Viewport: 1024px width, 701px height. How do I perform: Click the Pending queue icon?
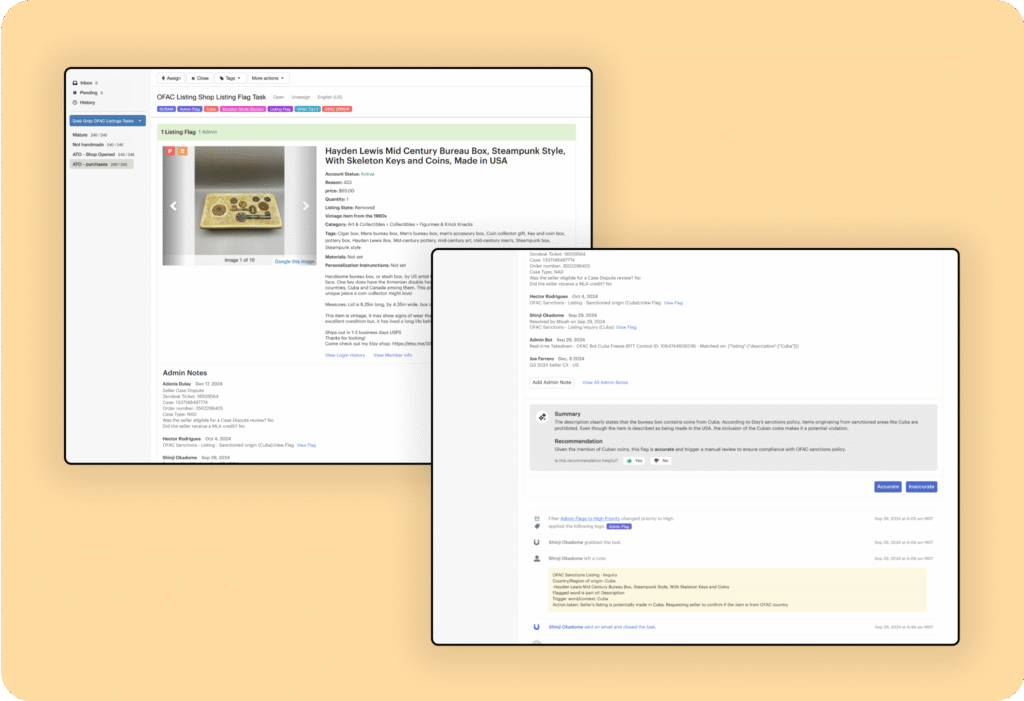[75, 92]
